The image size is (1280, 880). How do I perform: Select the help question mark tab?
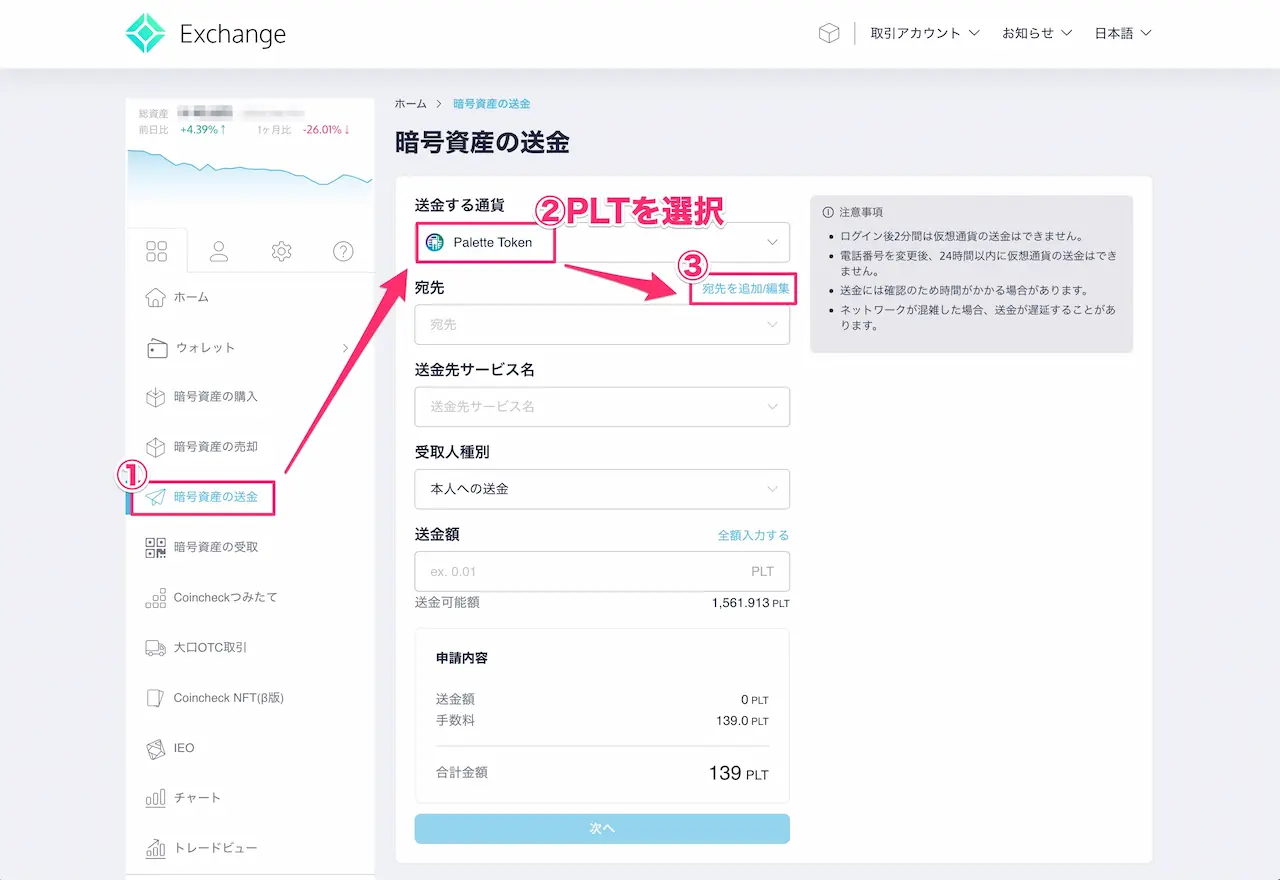[343, 251]
